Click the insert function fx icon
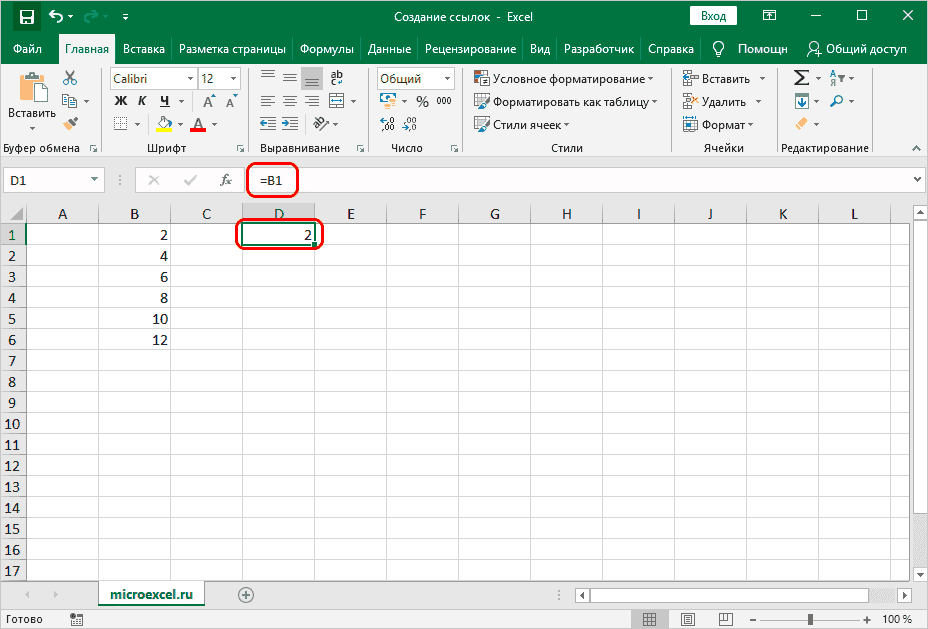The width and height of the screenshot is (928, 629). pyautogui.click(x=227, y=180)
